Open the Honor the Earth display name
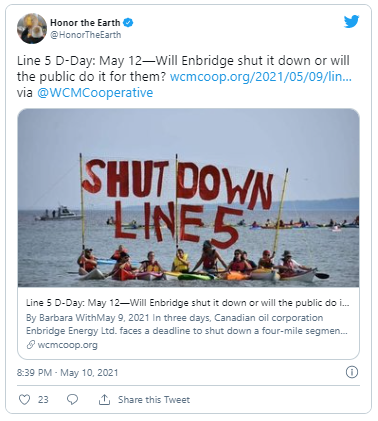The height and width of the screenshot is (421, 378). pyautogui.click(x=85, y=23)
